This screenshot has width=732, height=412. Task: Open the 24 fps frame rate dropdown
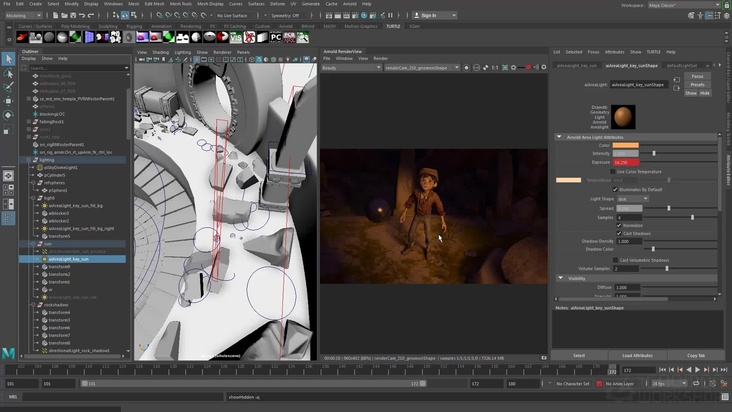pyautogui.click(x=669, y=384)
